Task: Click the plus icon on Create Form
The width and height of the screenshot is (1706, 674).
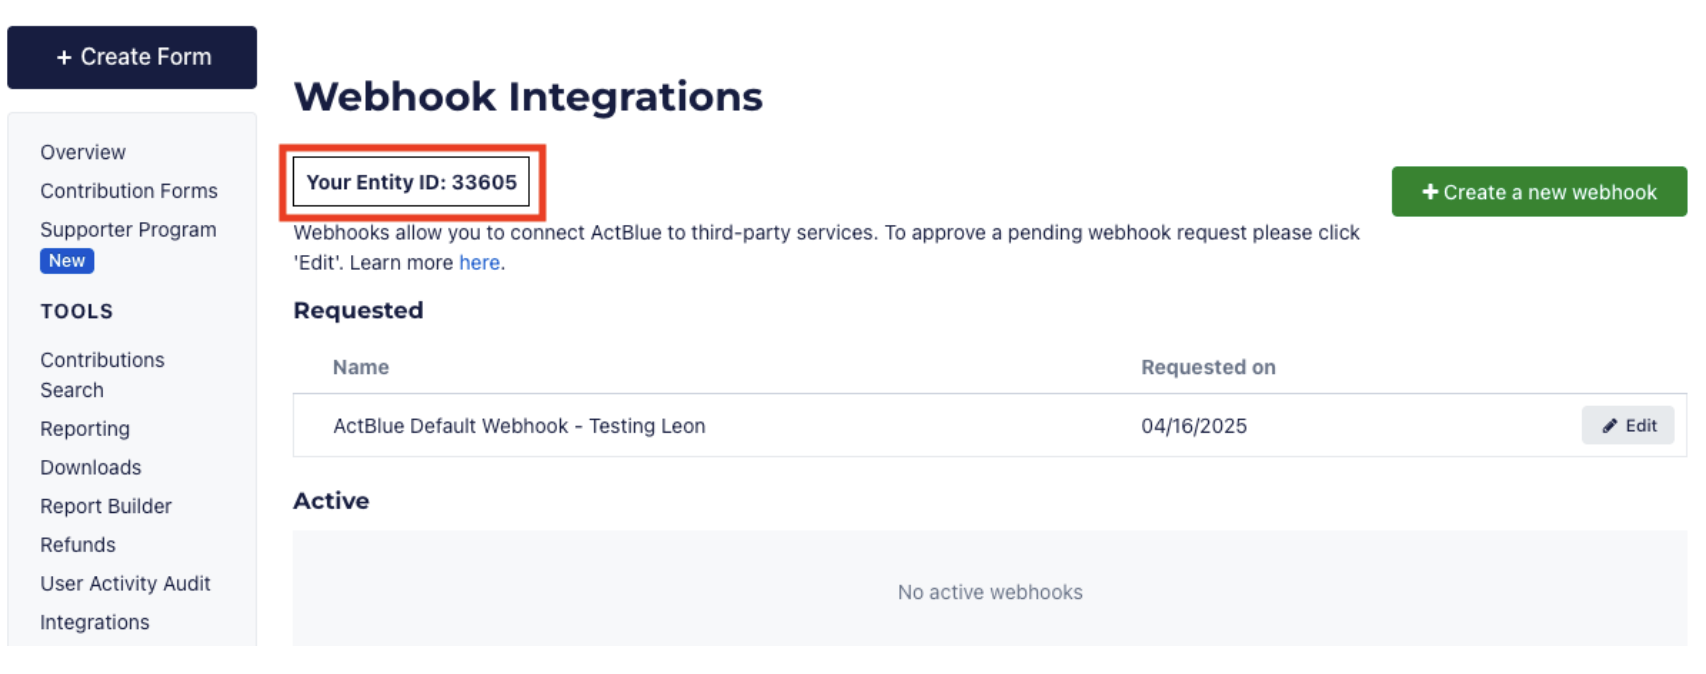Action: pos(64,58)
